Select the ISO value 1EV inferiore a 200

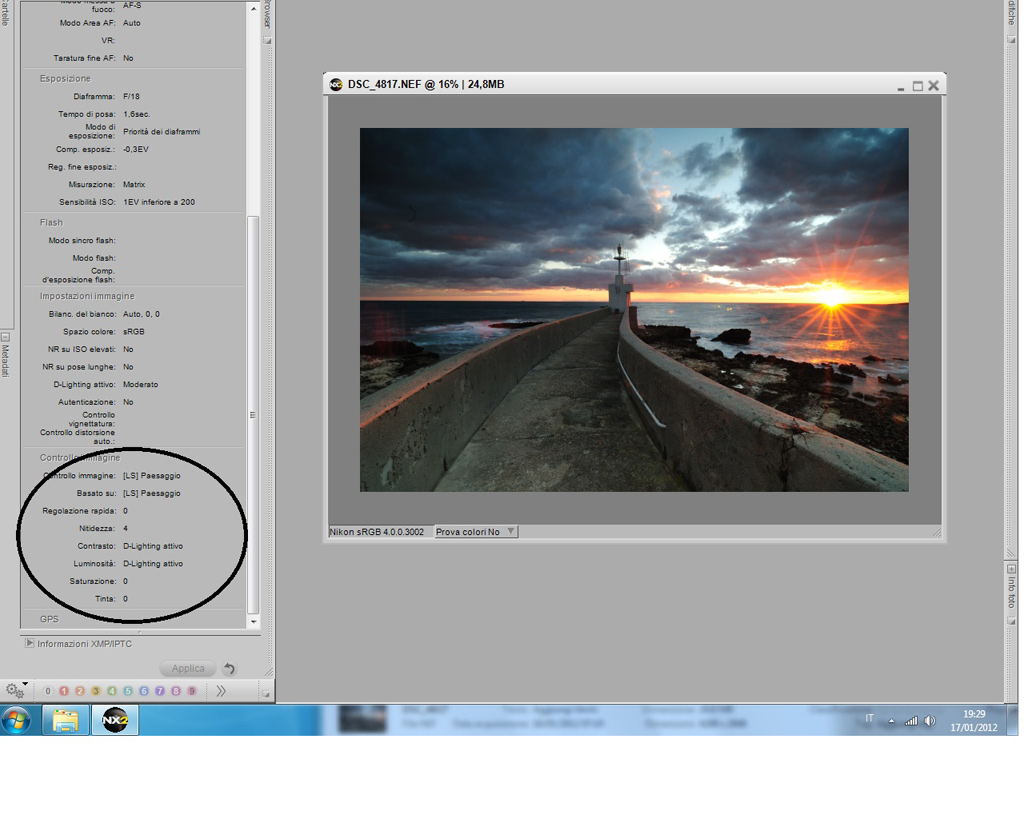click(159, 202)
